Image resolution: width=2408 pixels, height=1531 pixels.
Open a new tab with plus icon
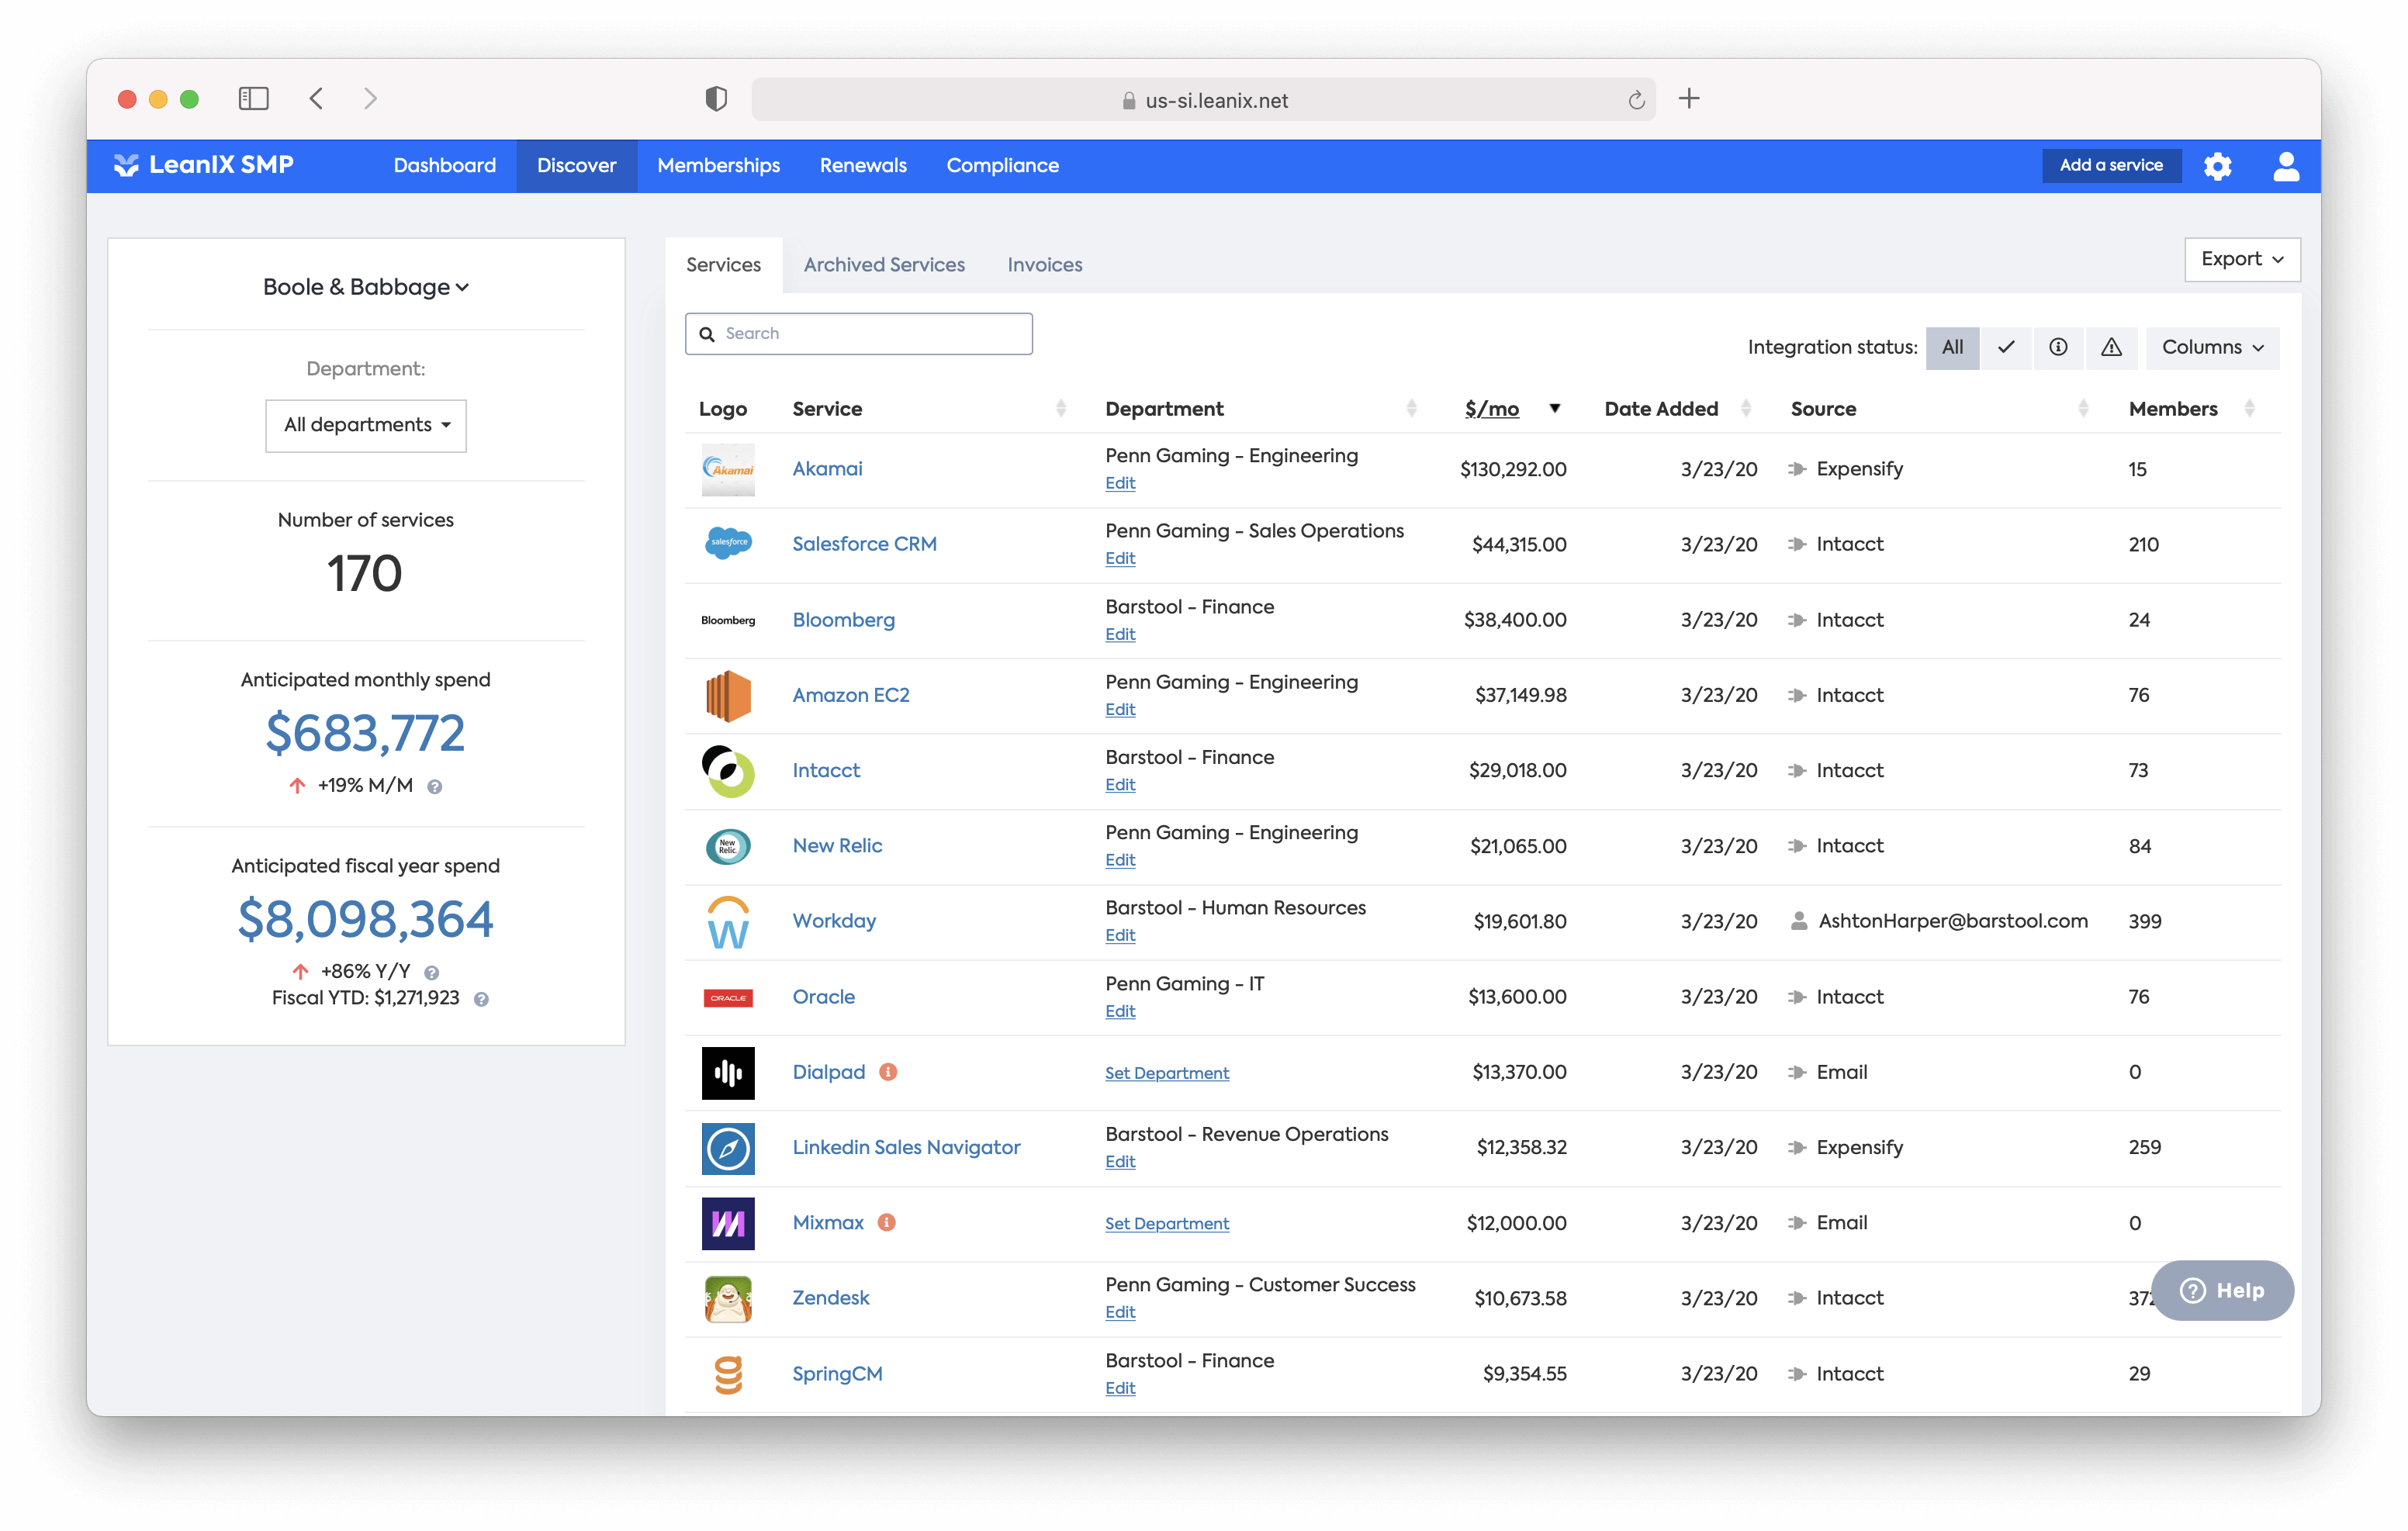1689,98
